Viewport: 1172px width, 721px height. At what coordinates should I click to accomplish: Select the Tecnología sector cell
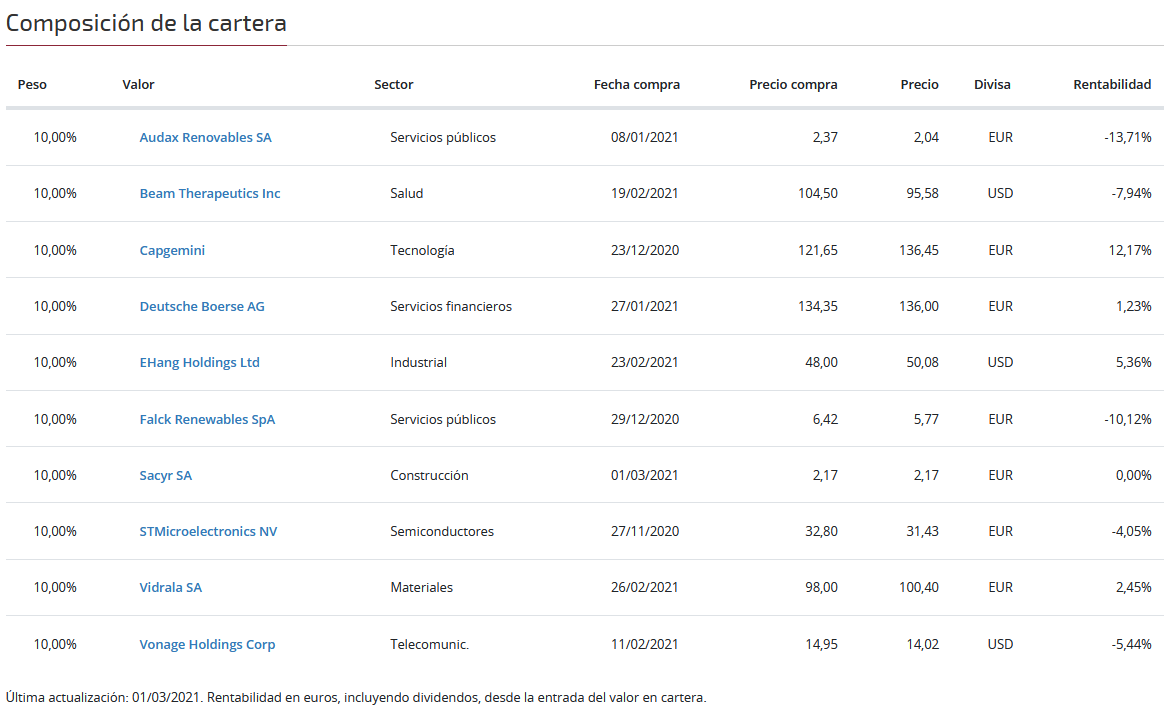pos(422,250)
